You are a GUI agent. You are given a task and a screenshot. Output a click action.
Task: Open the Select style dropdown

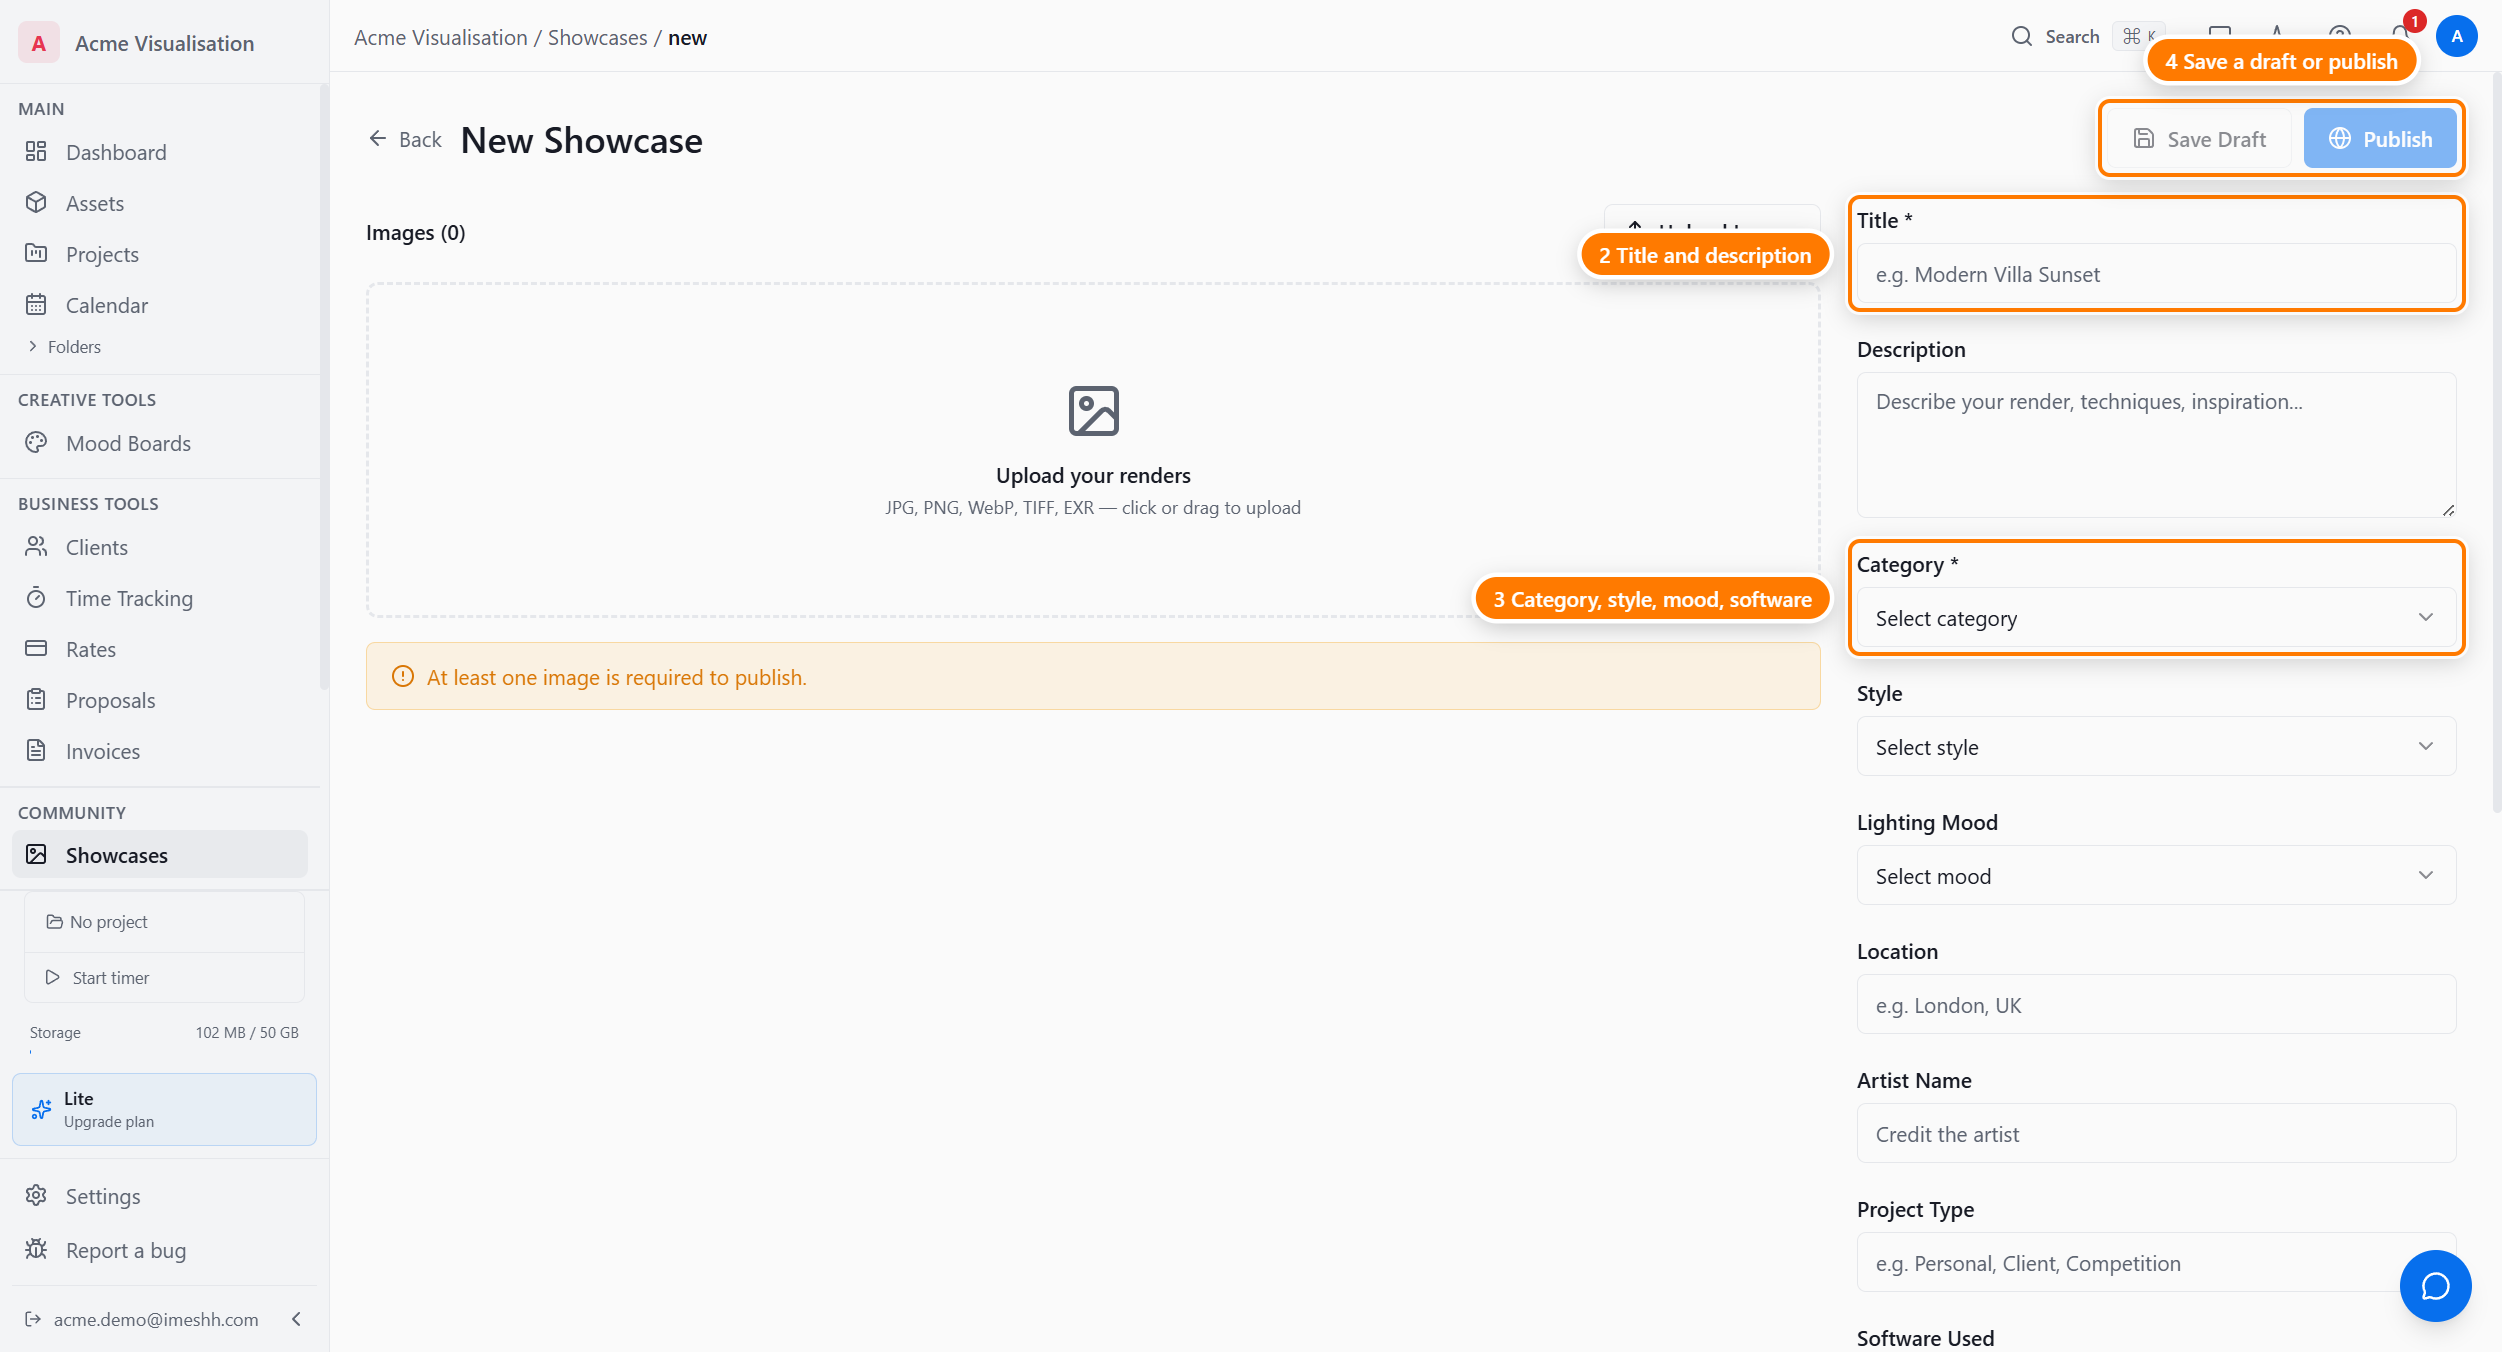(2156, 747)
